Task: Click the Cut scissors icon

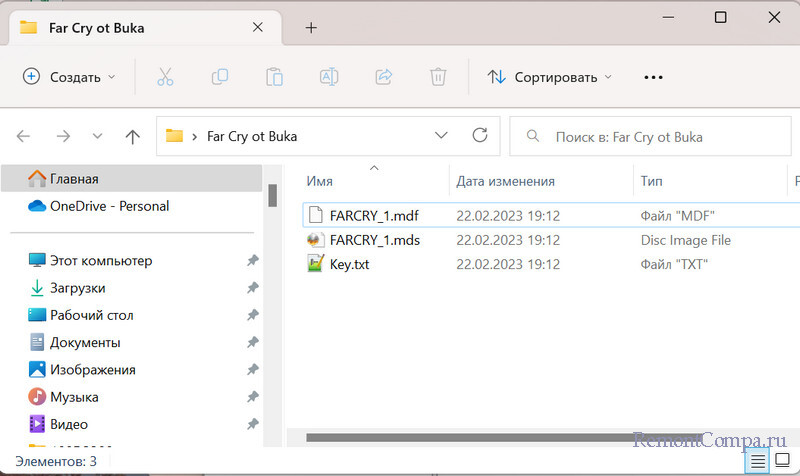Action: [165, 77]
